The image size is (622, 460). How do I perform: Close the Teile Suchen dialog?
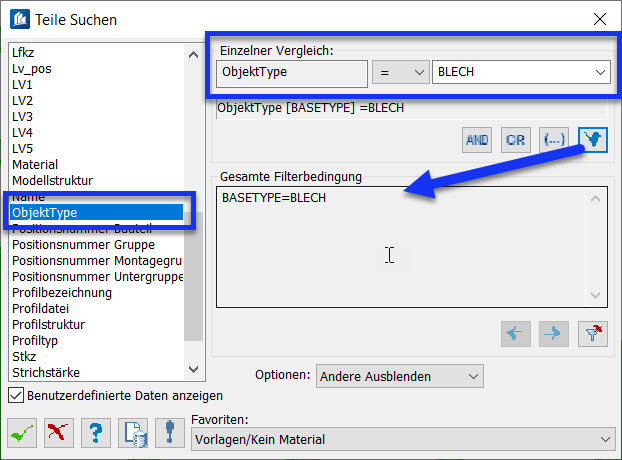click(x=600, y=19)
